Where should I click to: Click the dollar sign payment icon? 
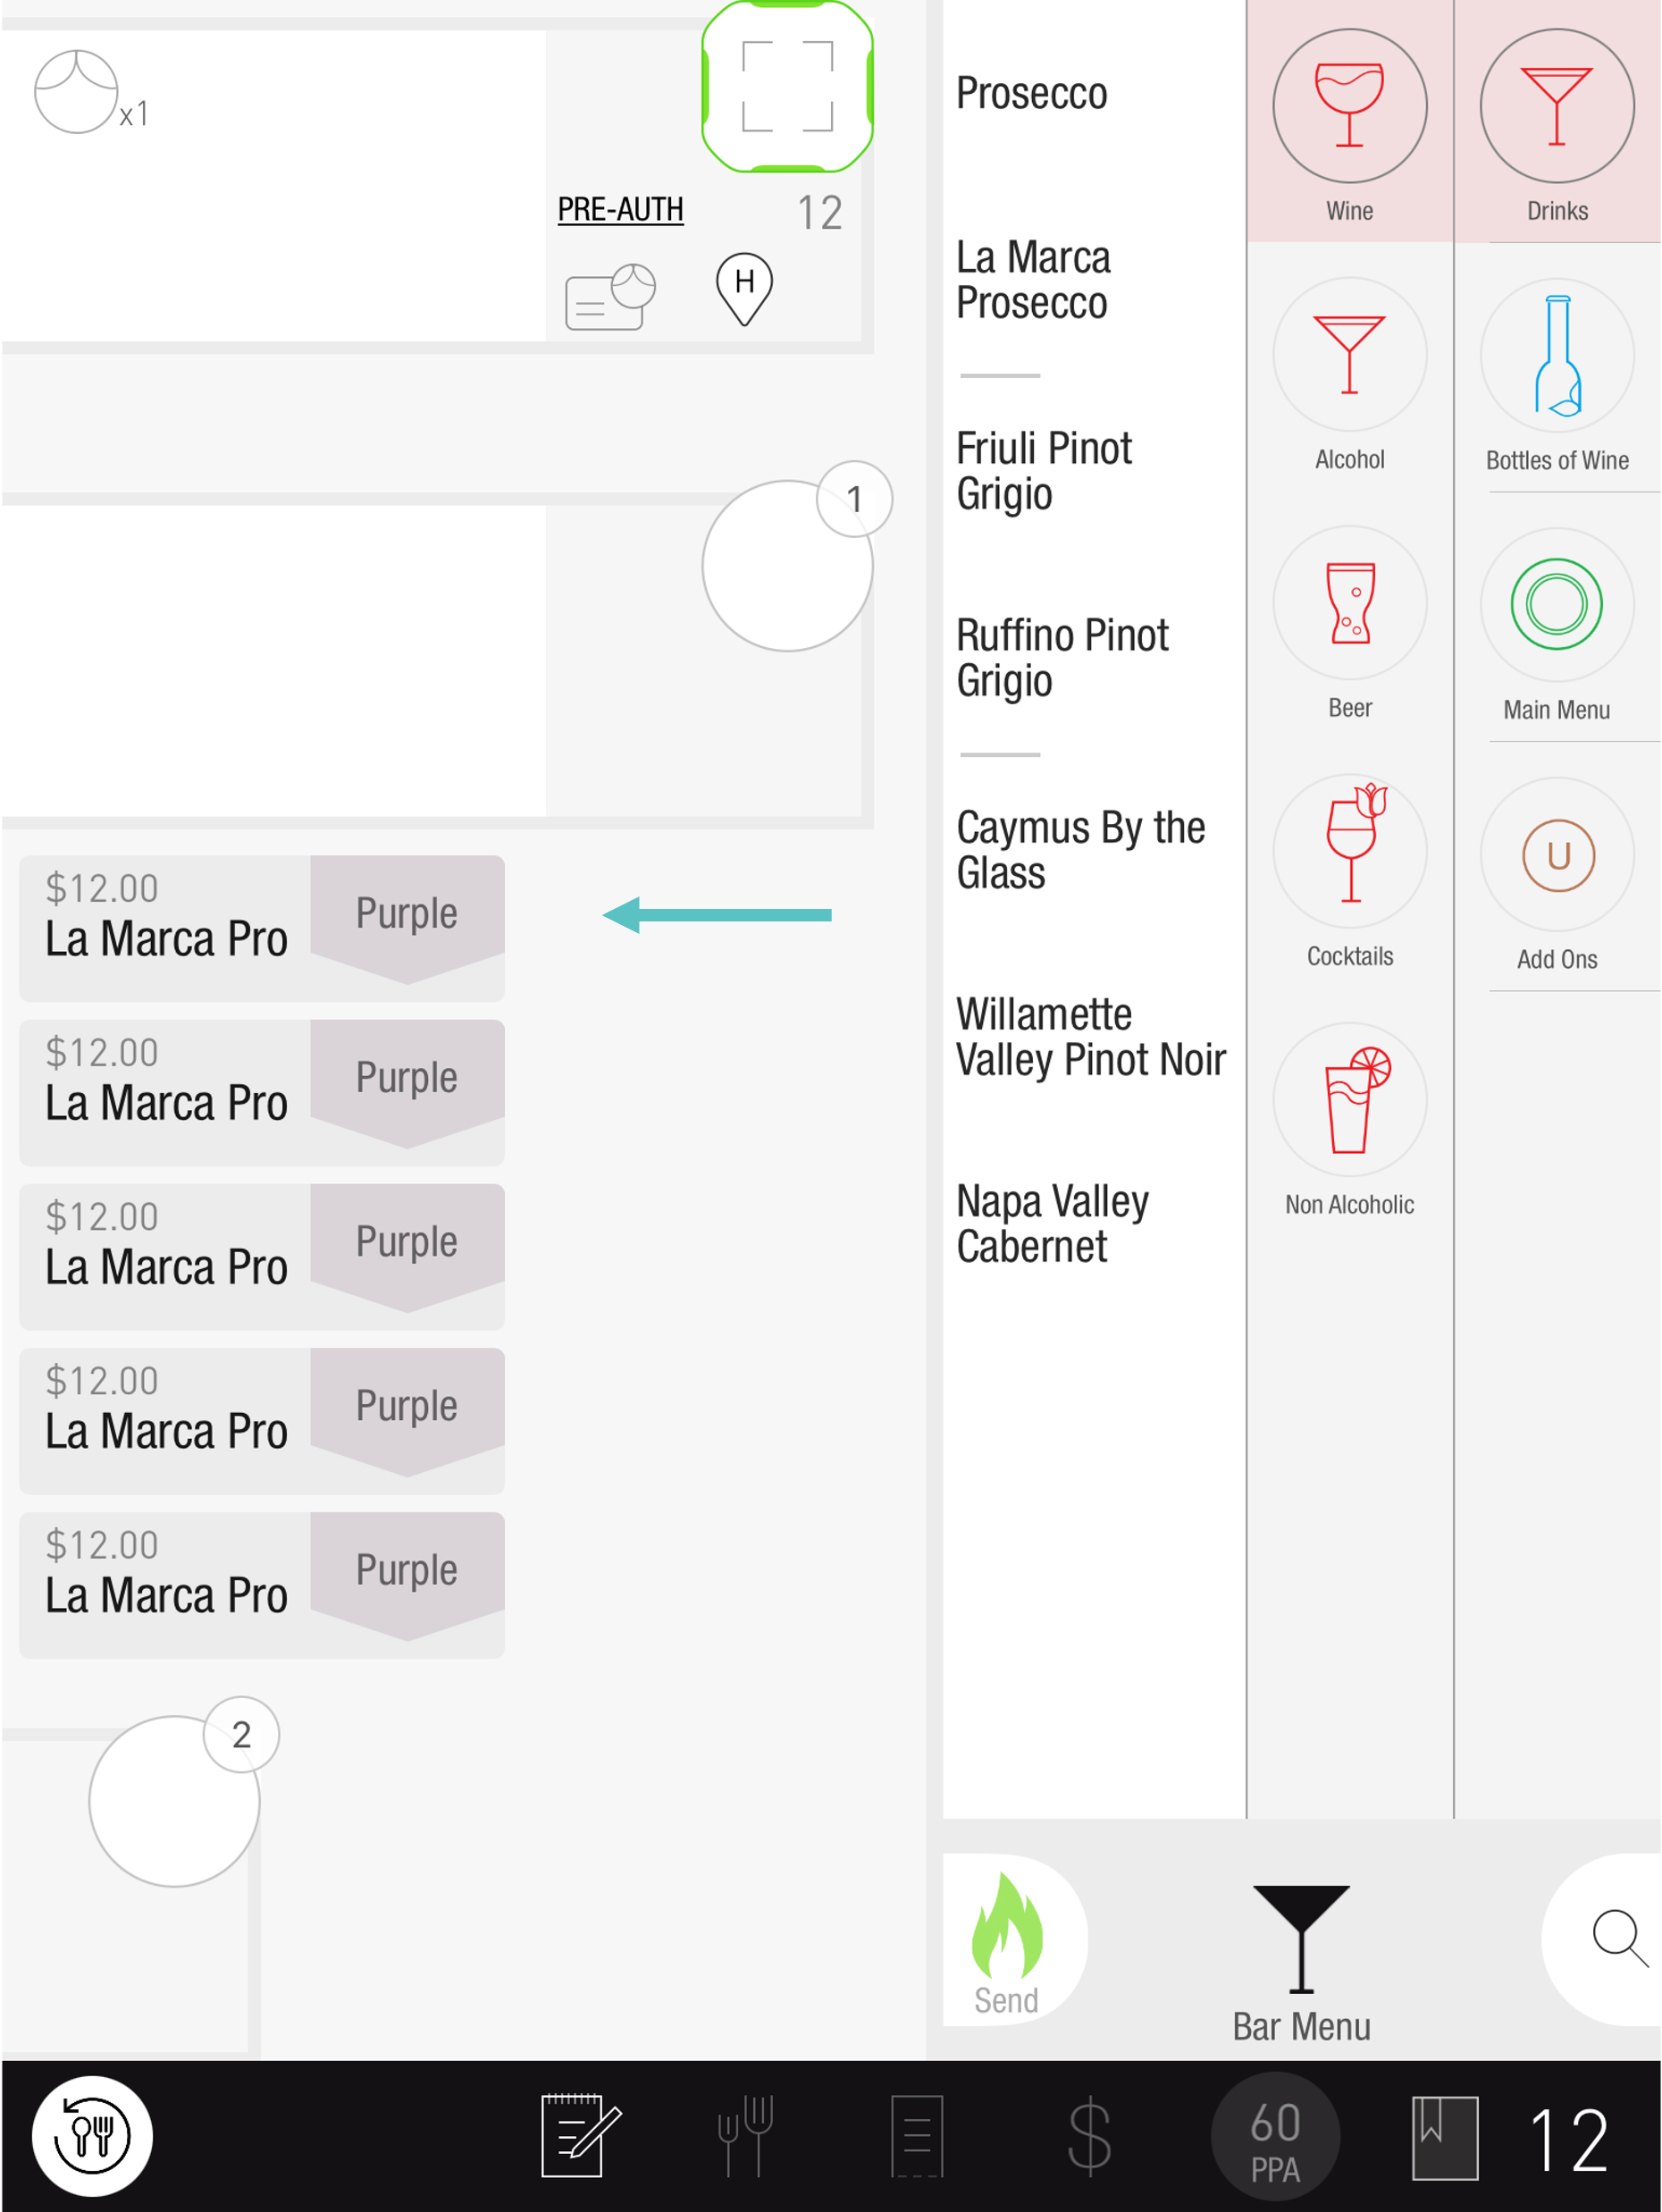[1088, 2136]
